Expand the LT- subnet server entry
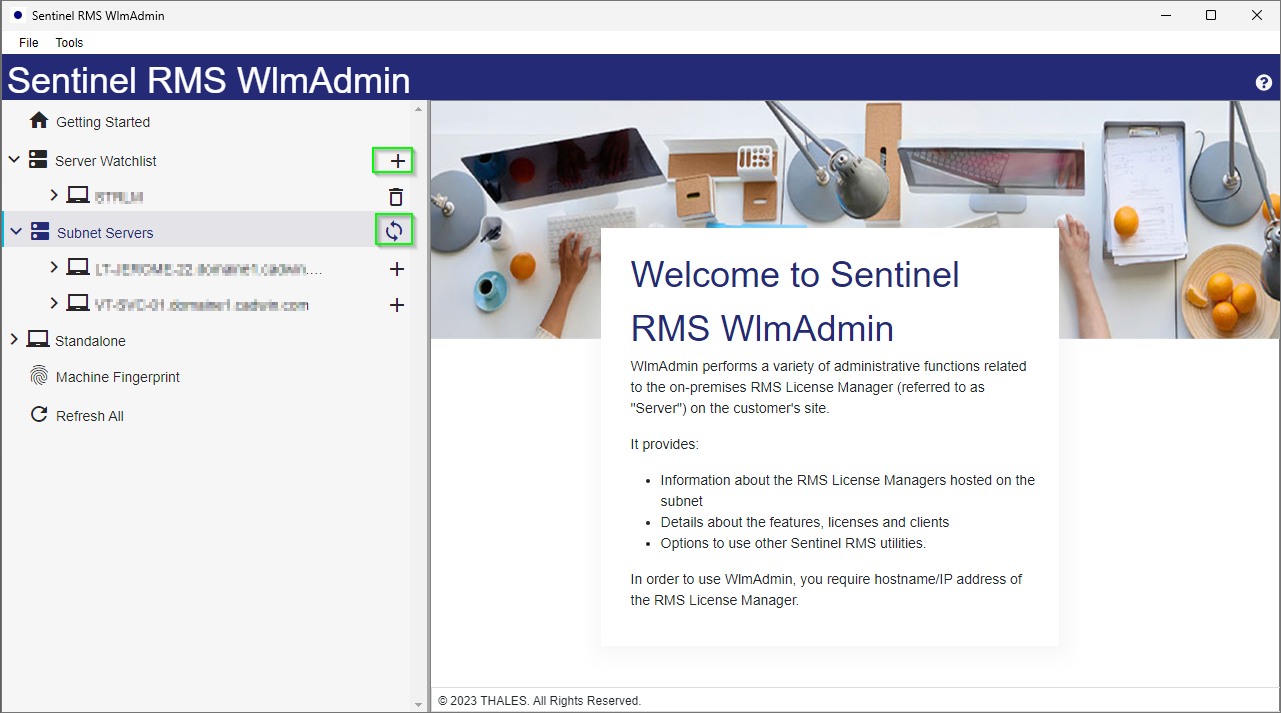Viewport: 1281px width, 713px height. point(54,268)
